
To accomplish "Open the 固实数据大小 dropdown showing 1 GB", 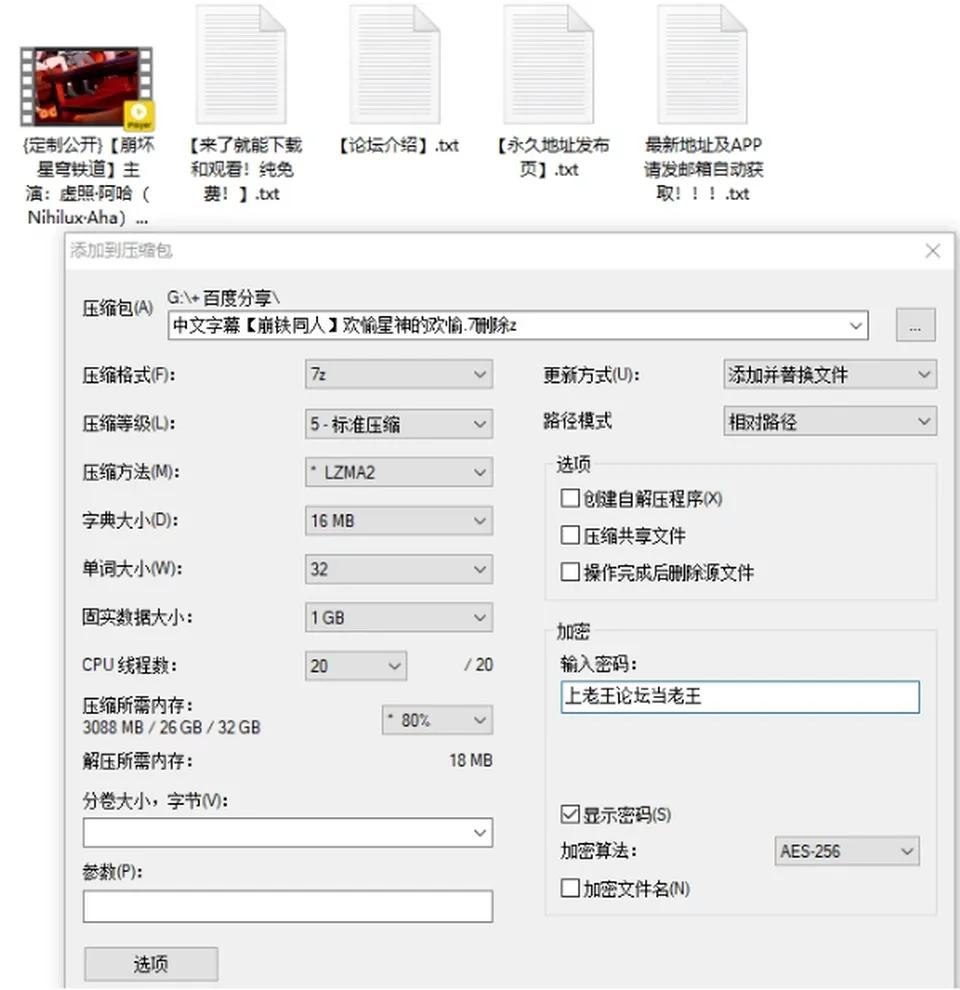I will (399, 617).
